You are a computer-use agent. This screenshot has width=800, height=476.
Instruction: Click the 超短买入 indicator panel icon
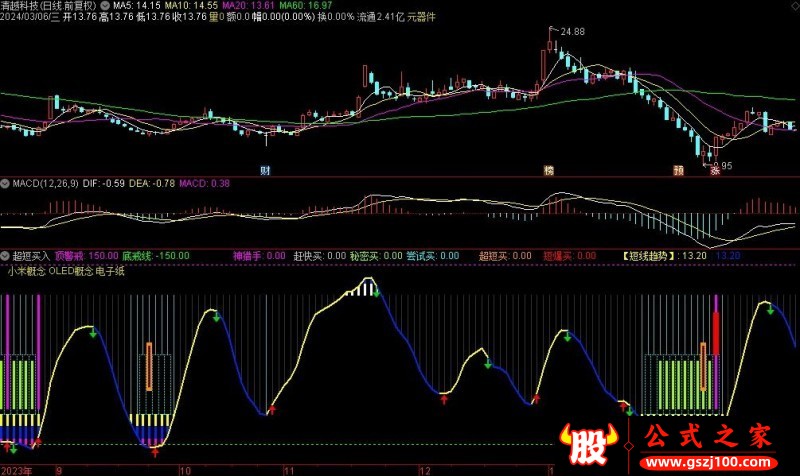5,256
